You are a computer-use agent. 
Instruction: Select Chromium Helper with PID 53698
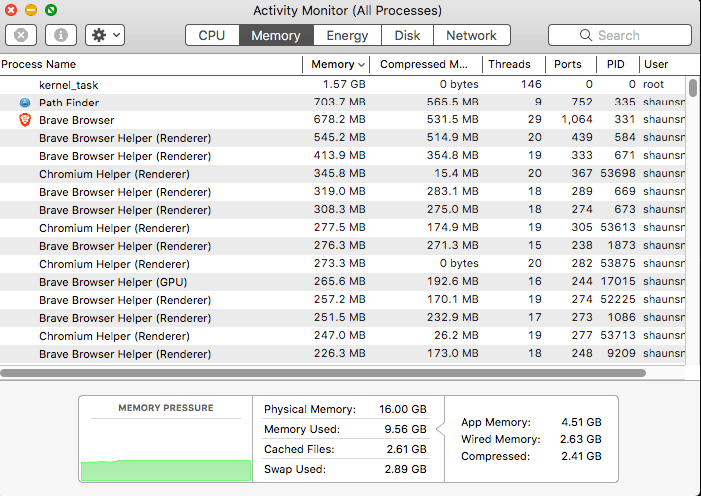342,174
